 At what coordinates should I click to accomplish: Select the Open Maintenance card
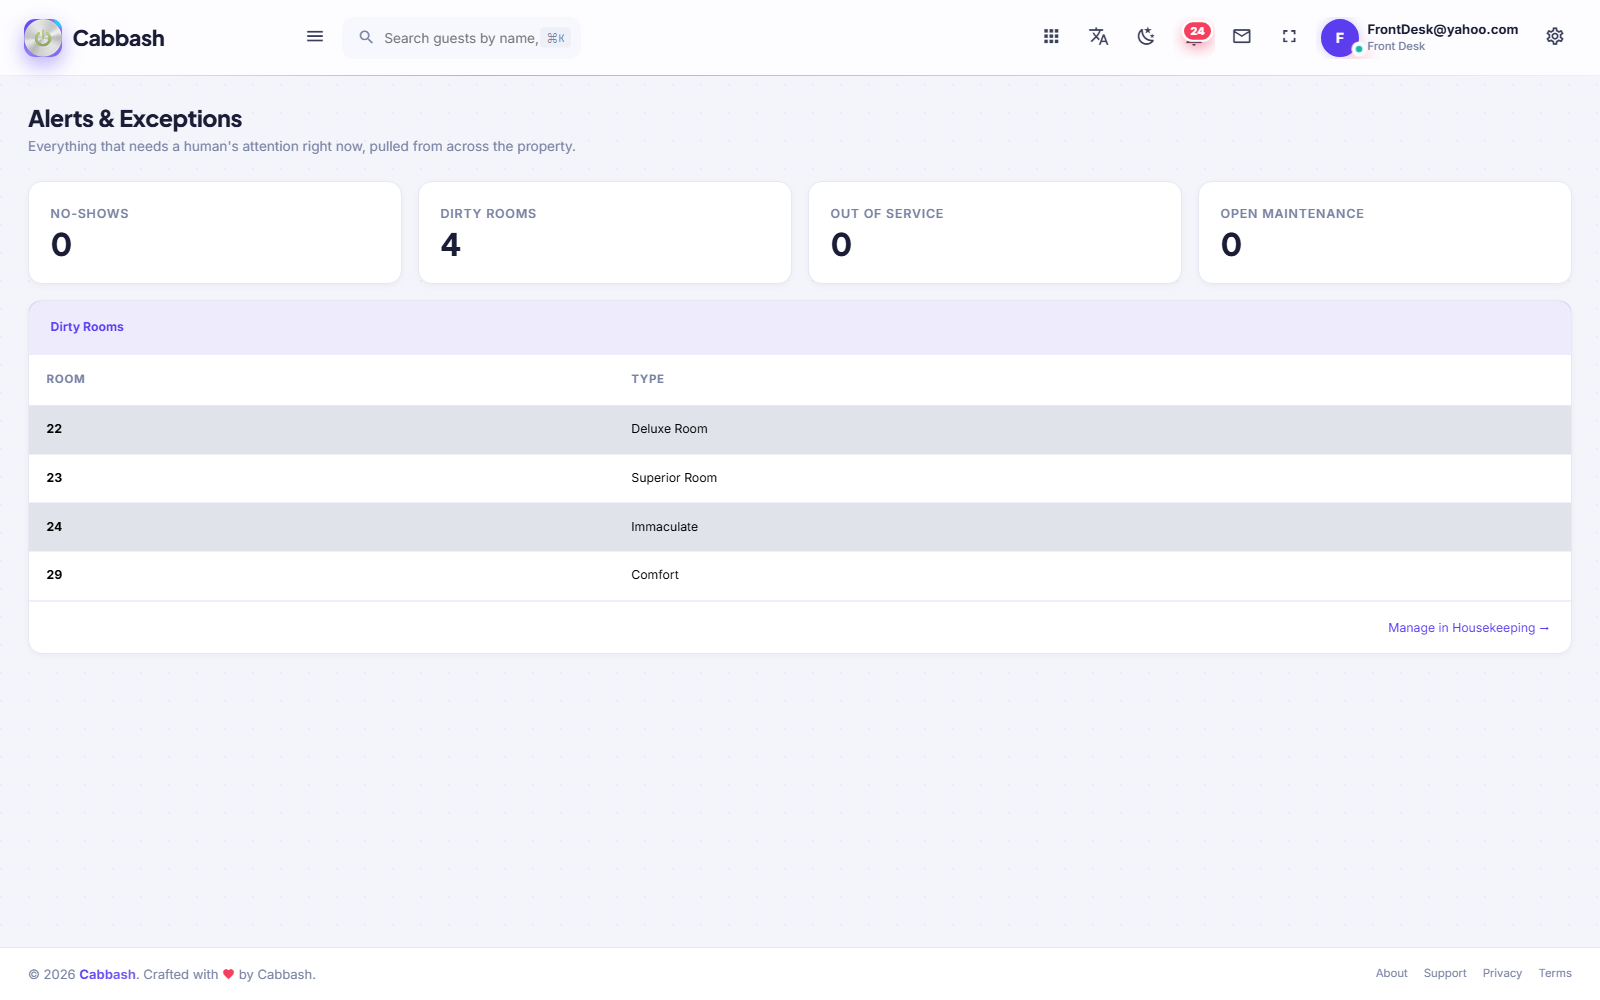click(1385, 232)
